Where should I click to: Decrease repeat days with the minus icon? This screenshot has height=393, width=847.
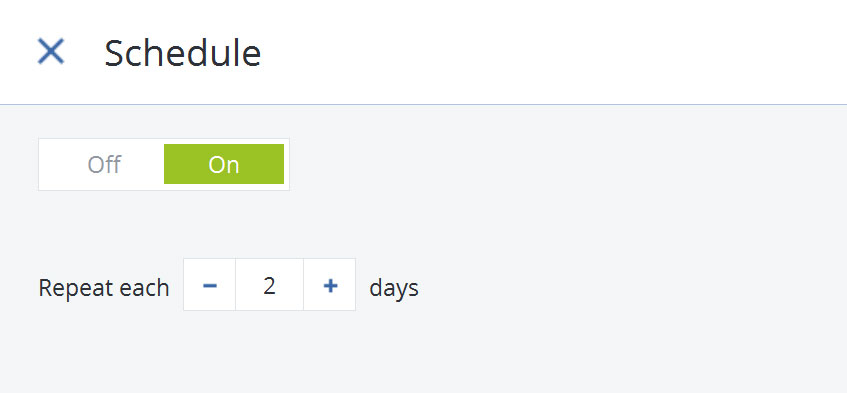[210, 284]
